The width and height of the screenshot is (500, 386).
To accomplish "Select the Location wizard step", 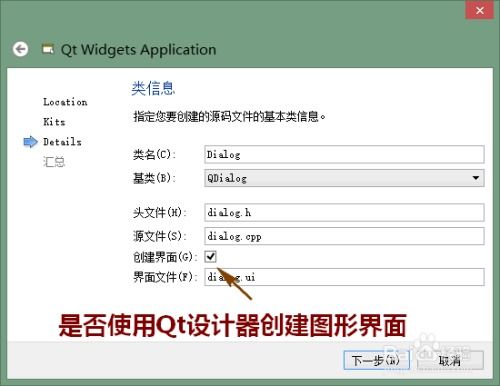I will point(65,102).
